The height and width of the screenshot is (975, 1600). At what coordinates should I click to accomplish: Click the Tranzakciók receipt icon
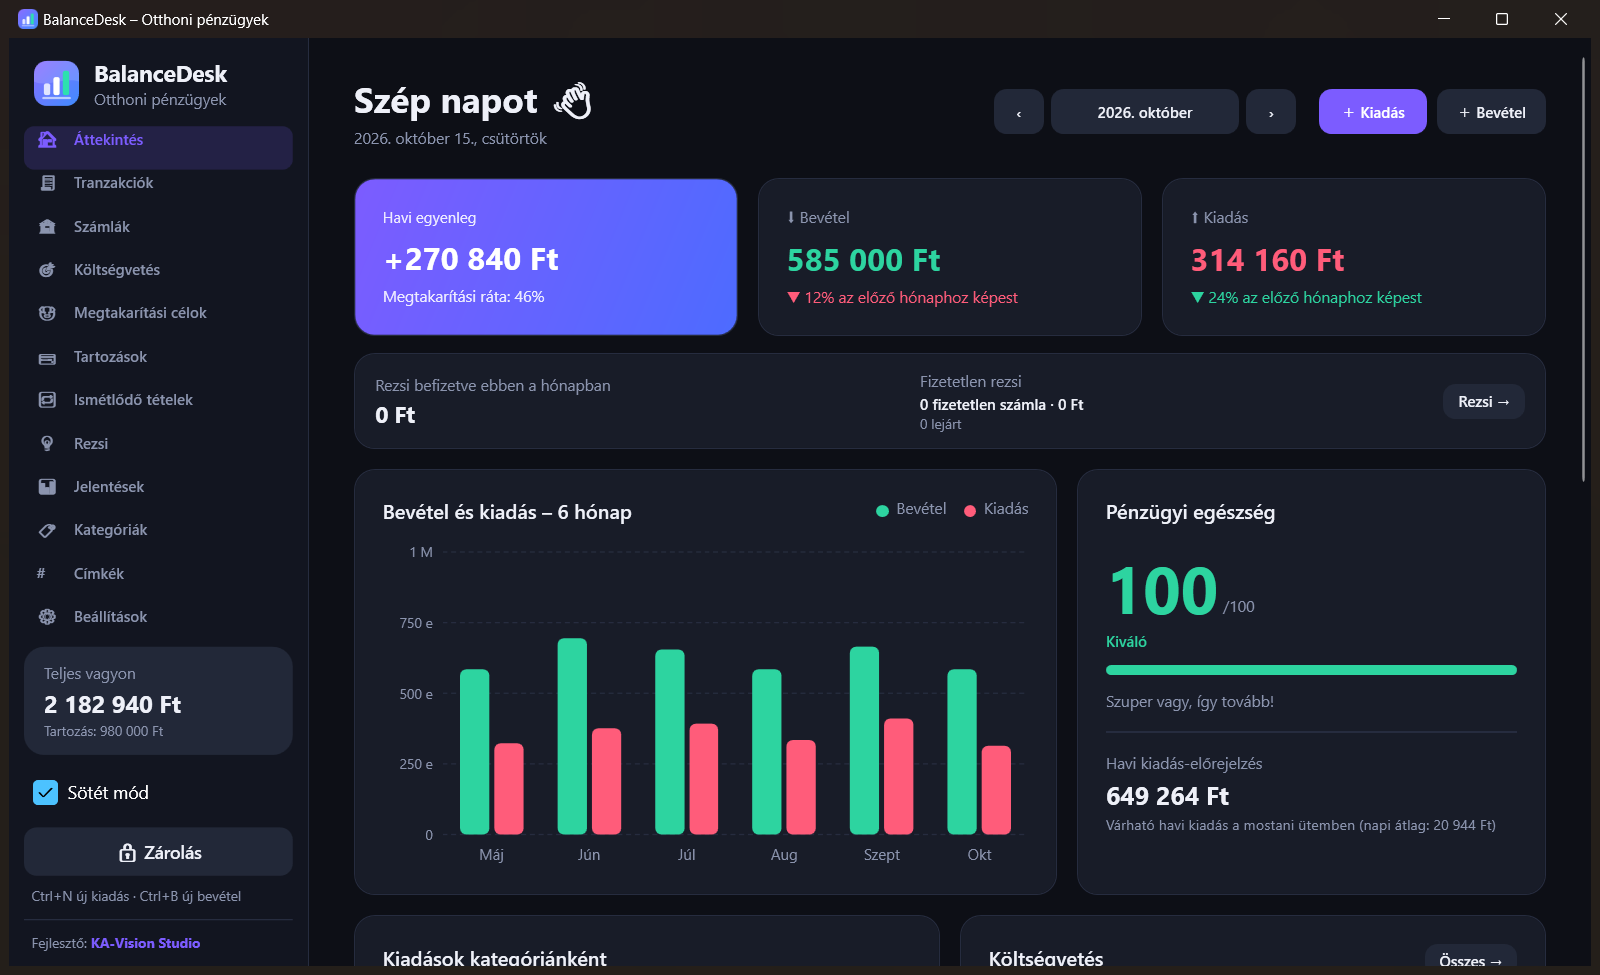coord(47,183)
